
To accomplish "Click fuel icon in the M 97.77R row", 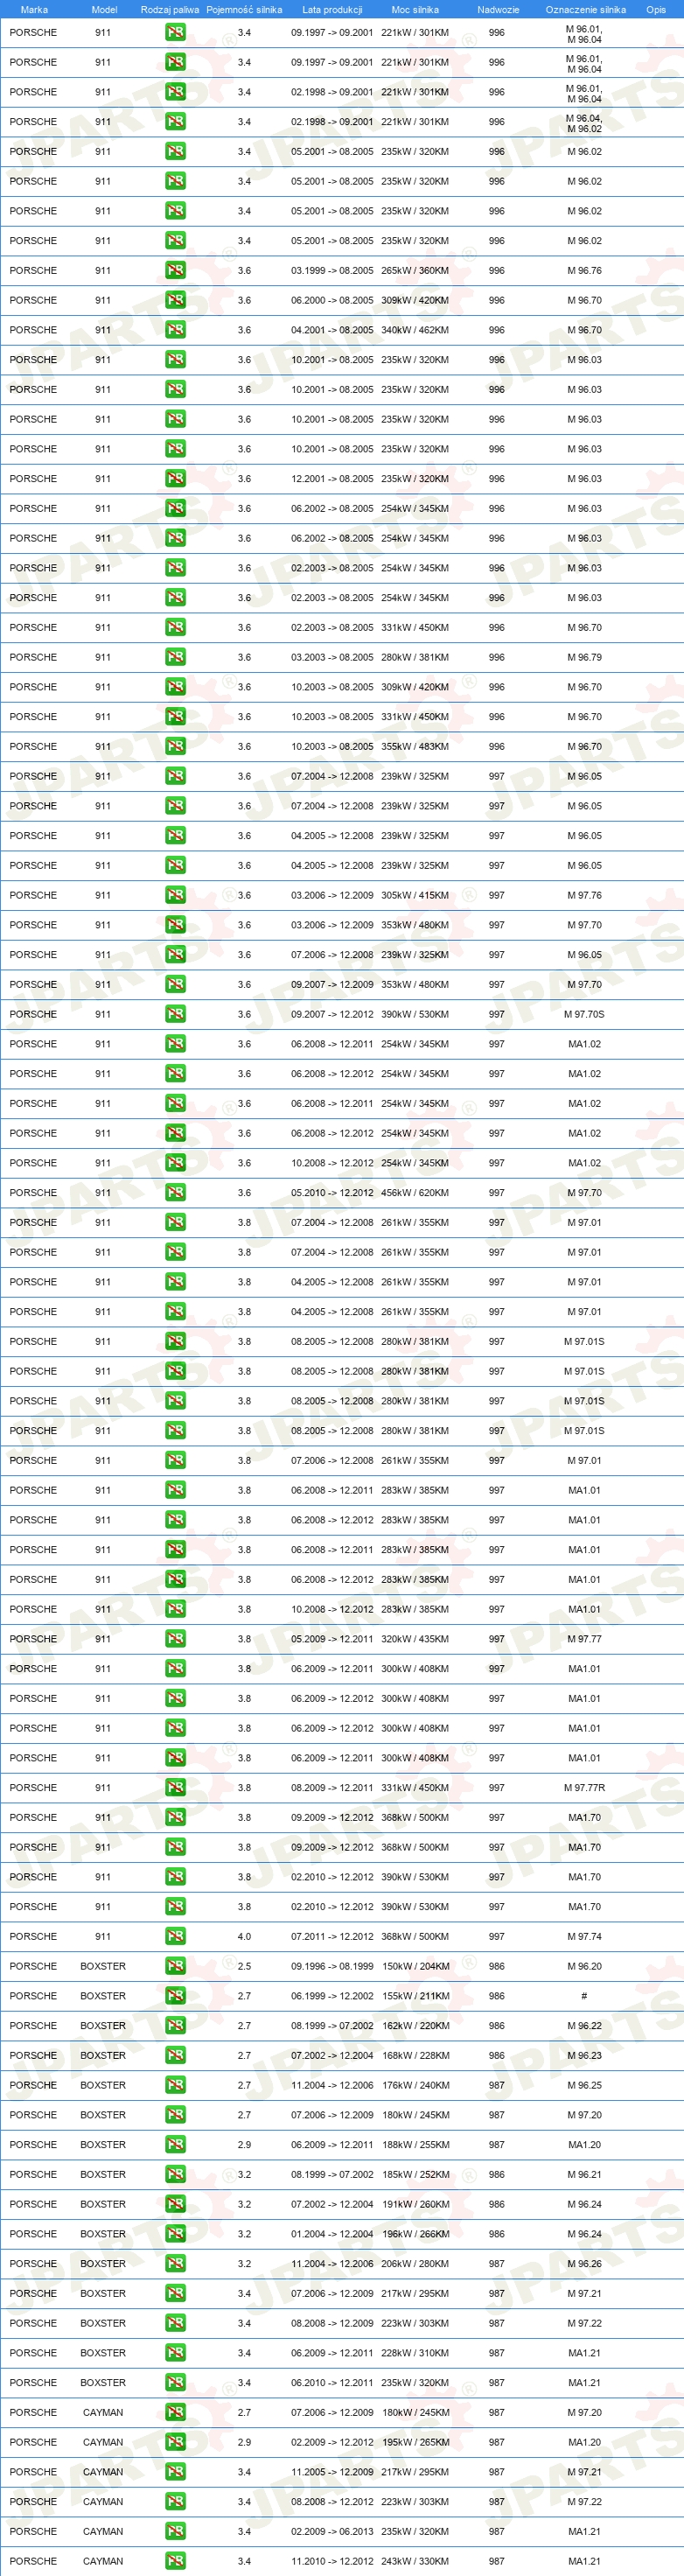I will coord(175,1787).
